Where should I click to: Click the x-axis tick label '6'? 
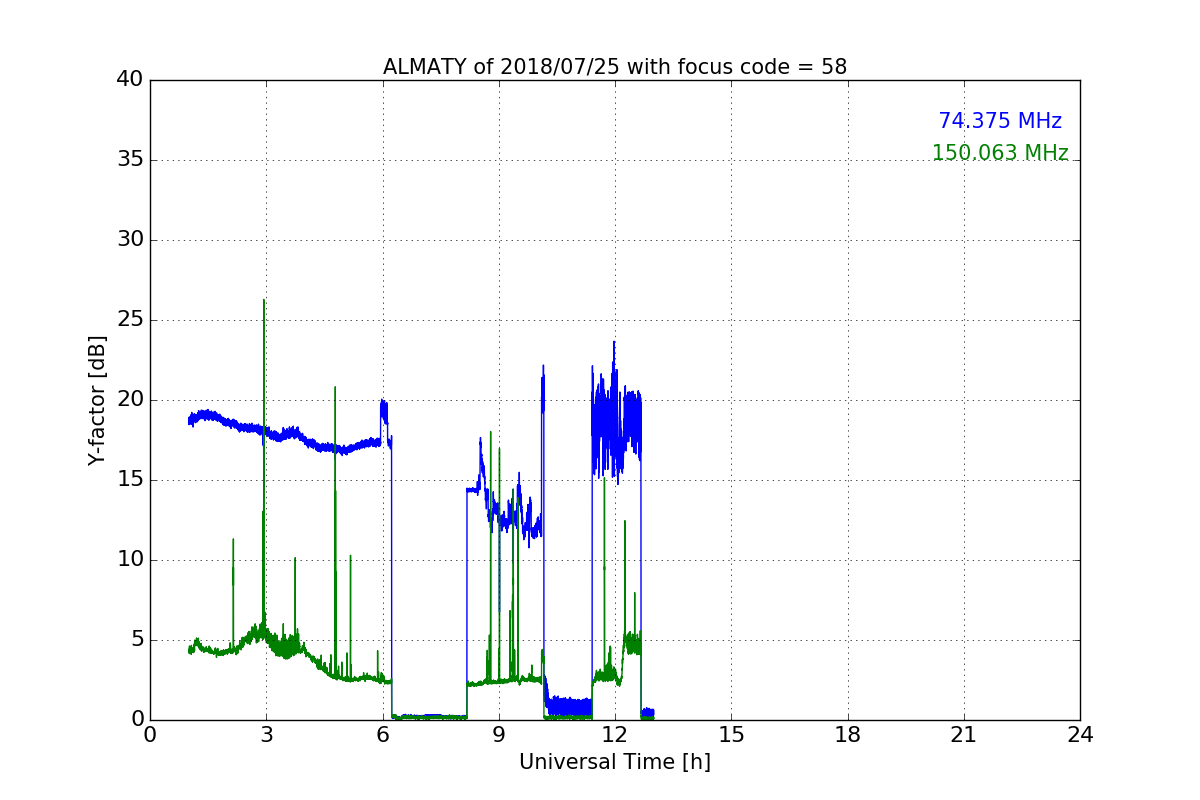coord(383,734)
